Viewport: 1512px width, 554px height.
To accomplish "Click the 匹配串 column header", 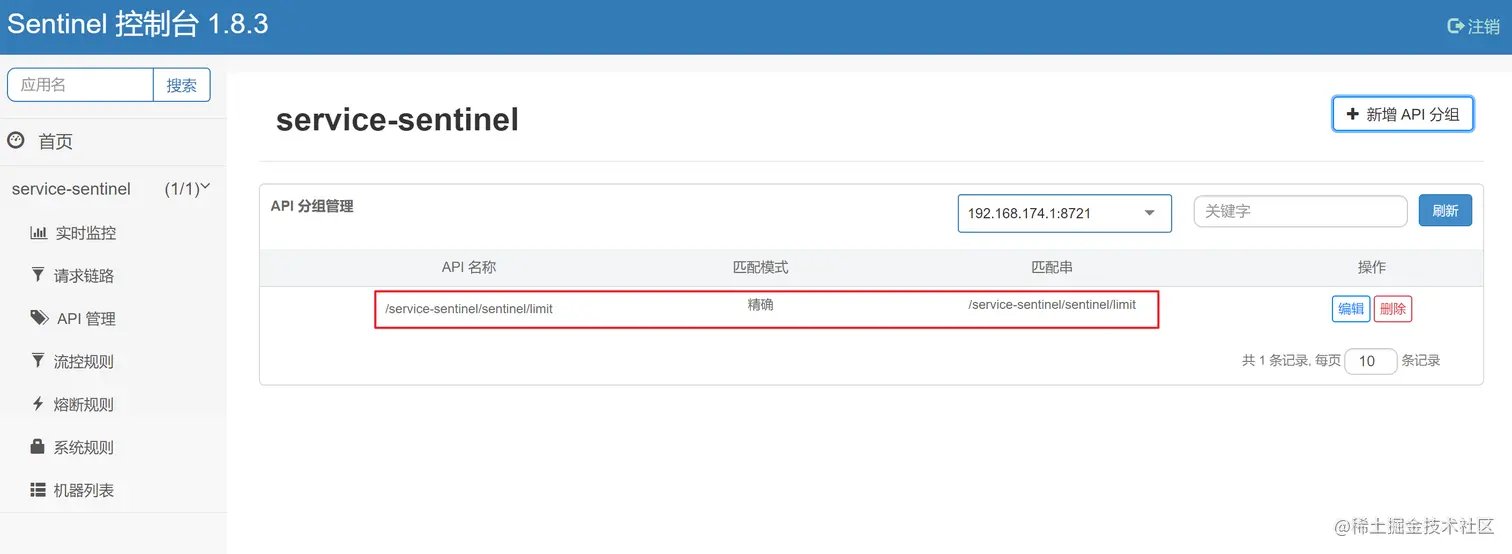I will 1052,267.
